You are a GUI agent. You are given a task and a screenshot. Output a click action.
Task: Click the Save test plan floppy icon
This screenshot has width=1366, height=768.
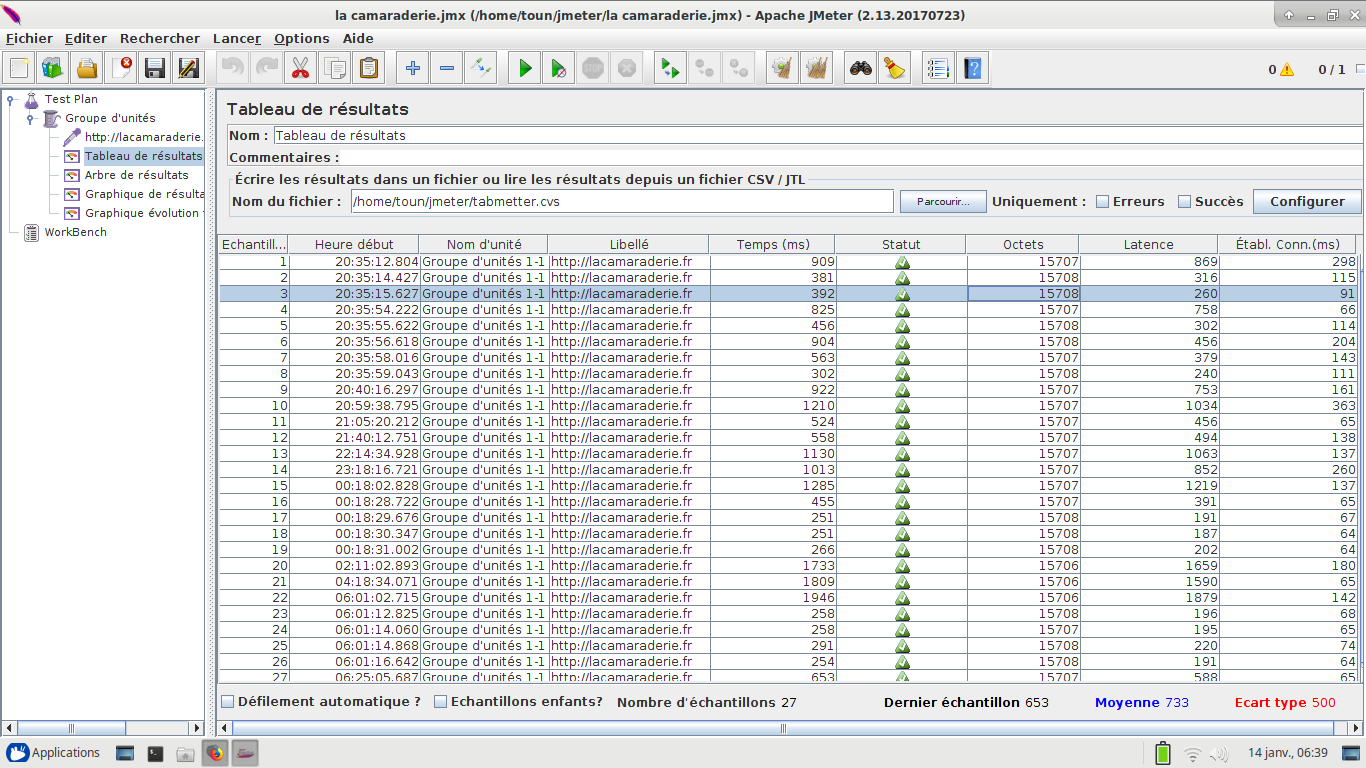(154, 68)
